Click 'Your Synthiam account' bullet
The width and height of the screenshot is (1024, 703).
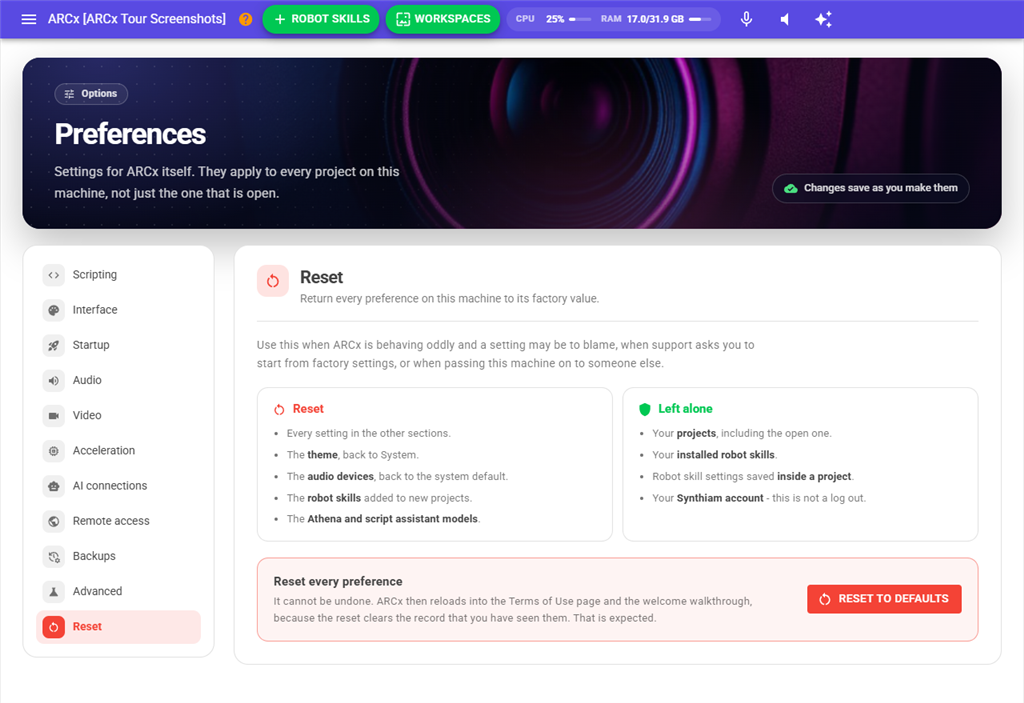[759, 498]
